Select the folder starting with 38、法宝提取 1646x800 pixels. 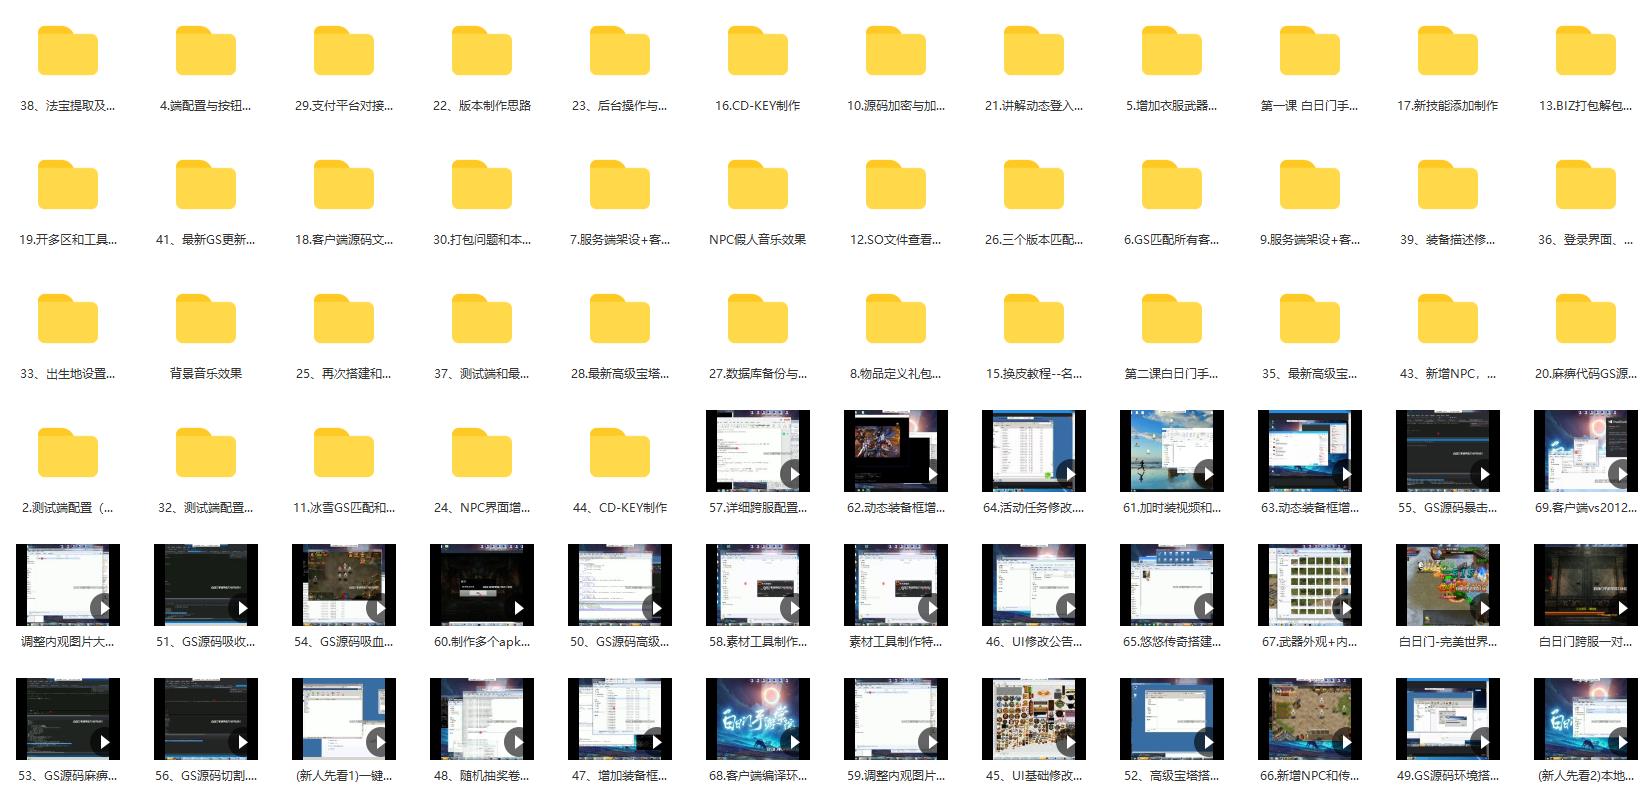67,52
